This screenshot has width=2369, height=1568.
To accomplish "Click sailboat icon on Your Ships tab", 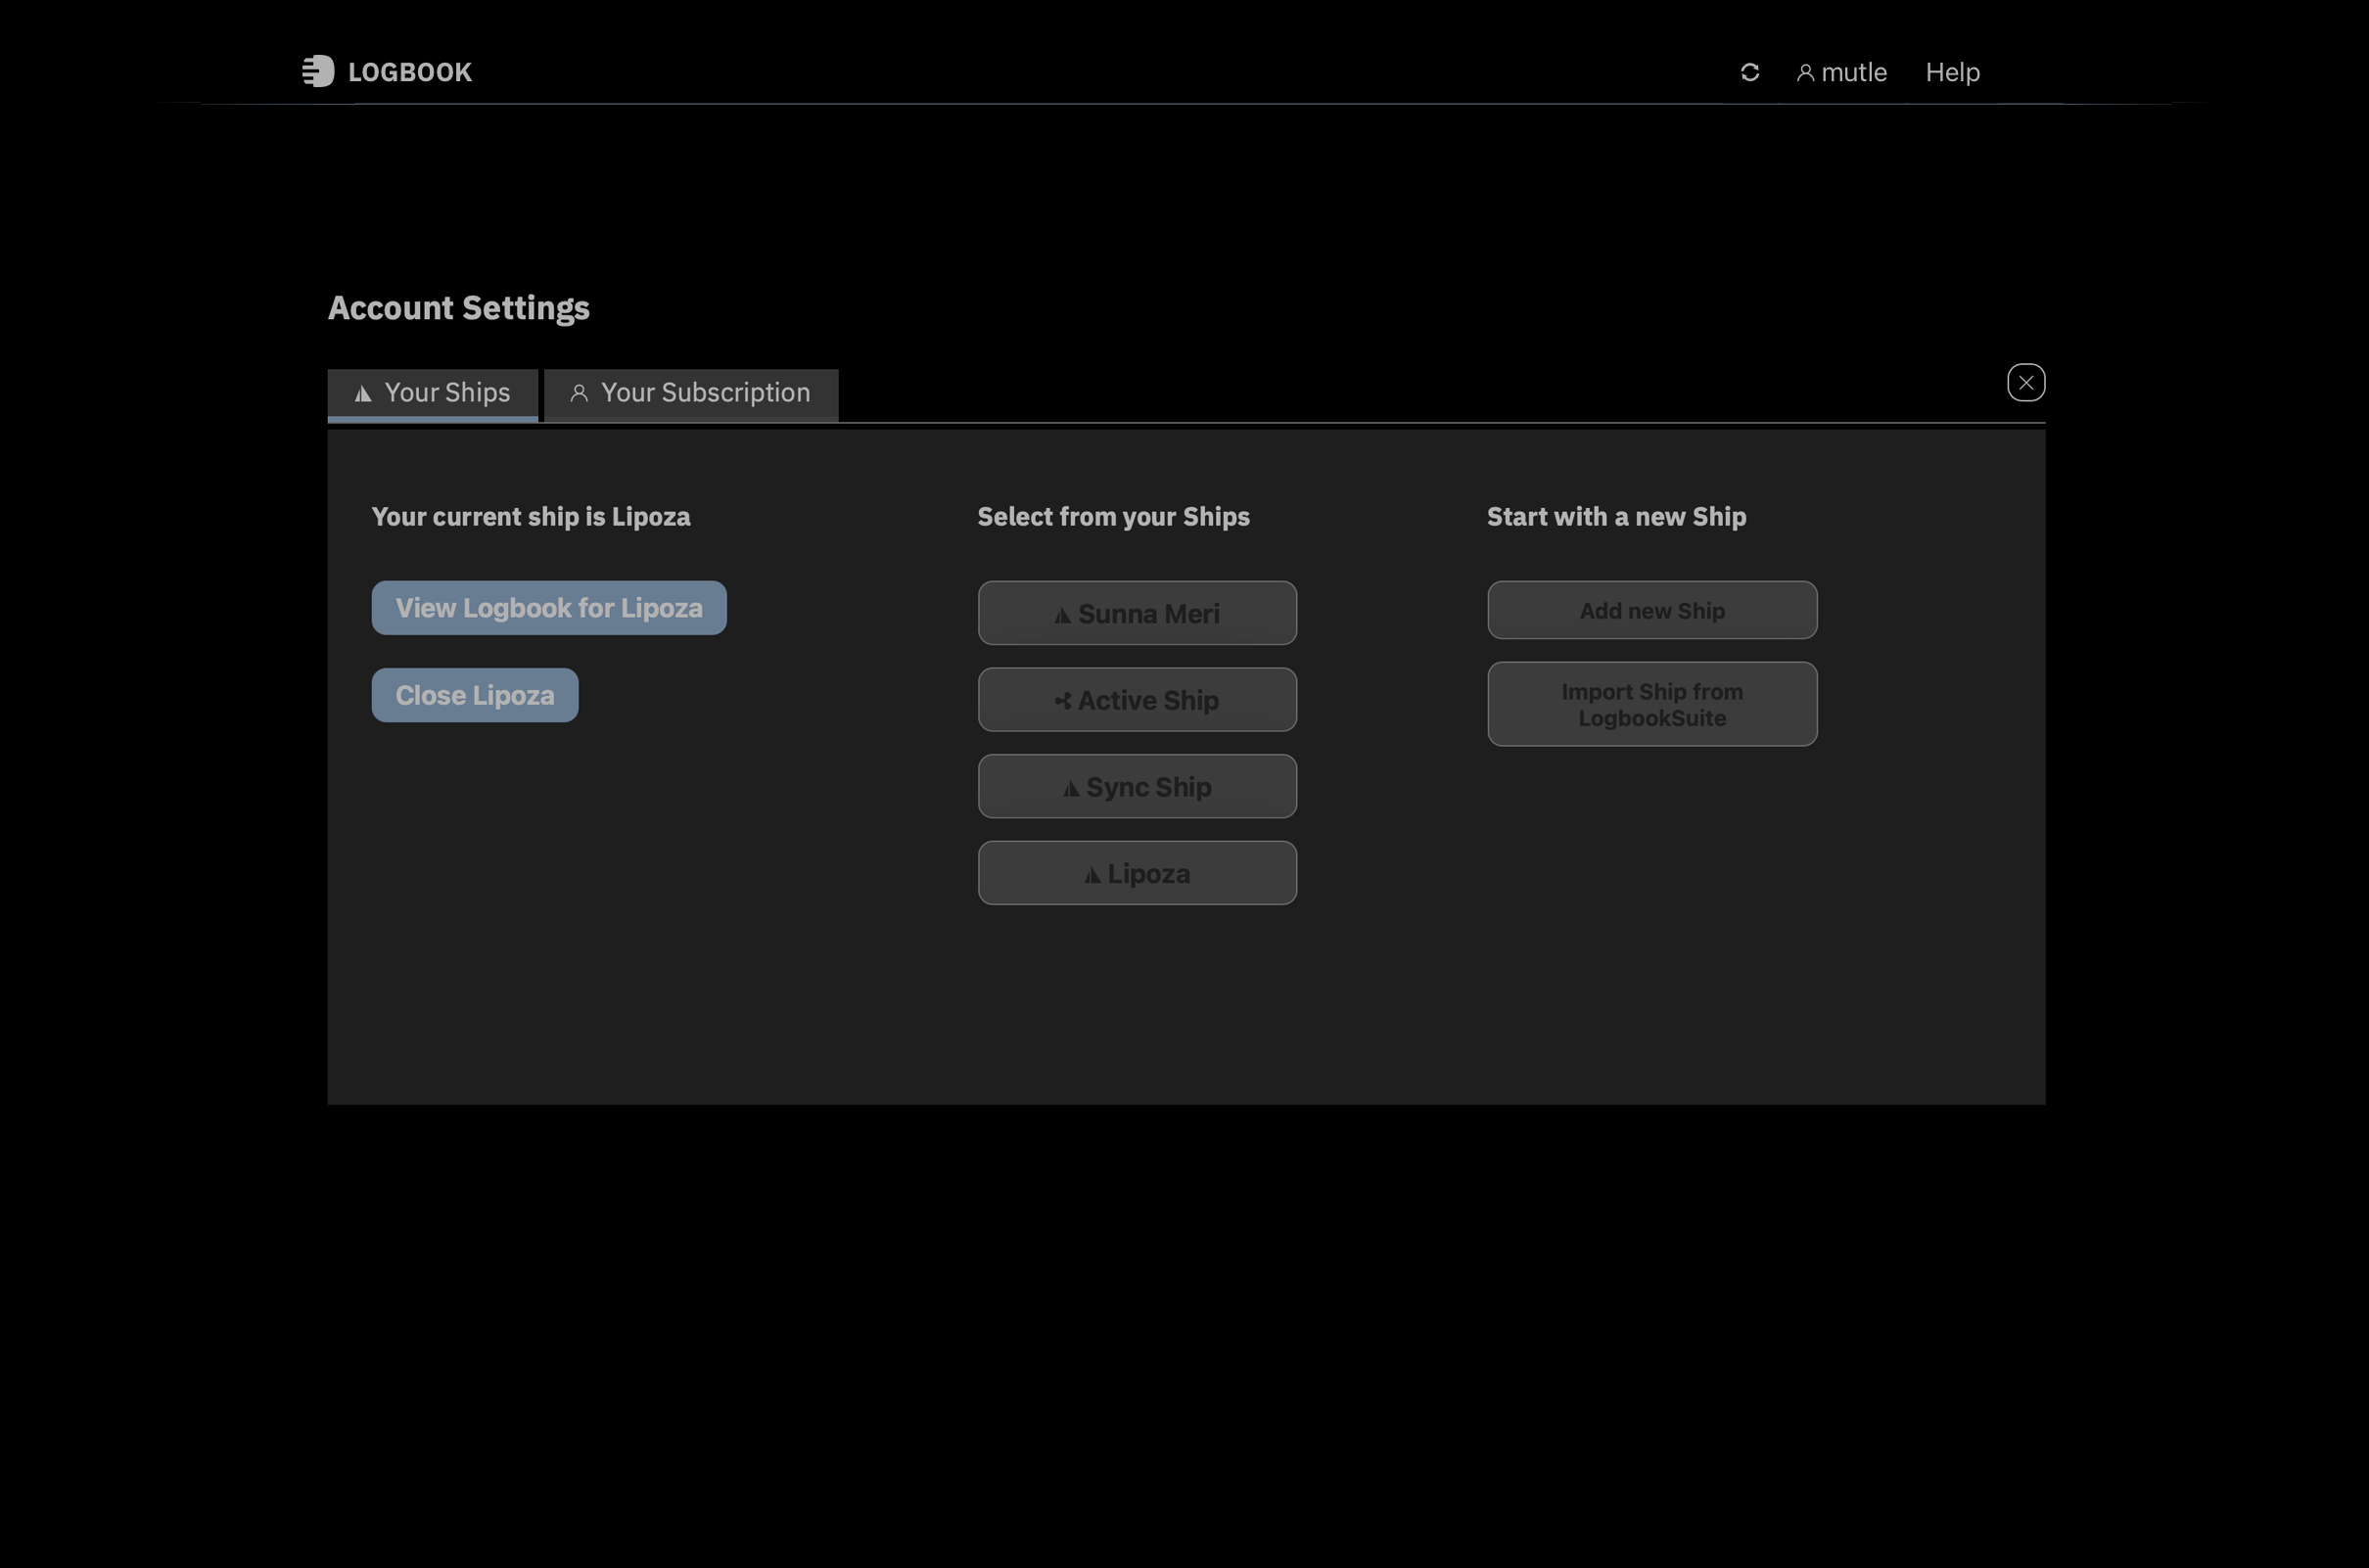I will (x=363, y=394).
